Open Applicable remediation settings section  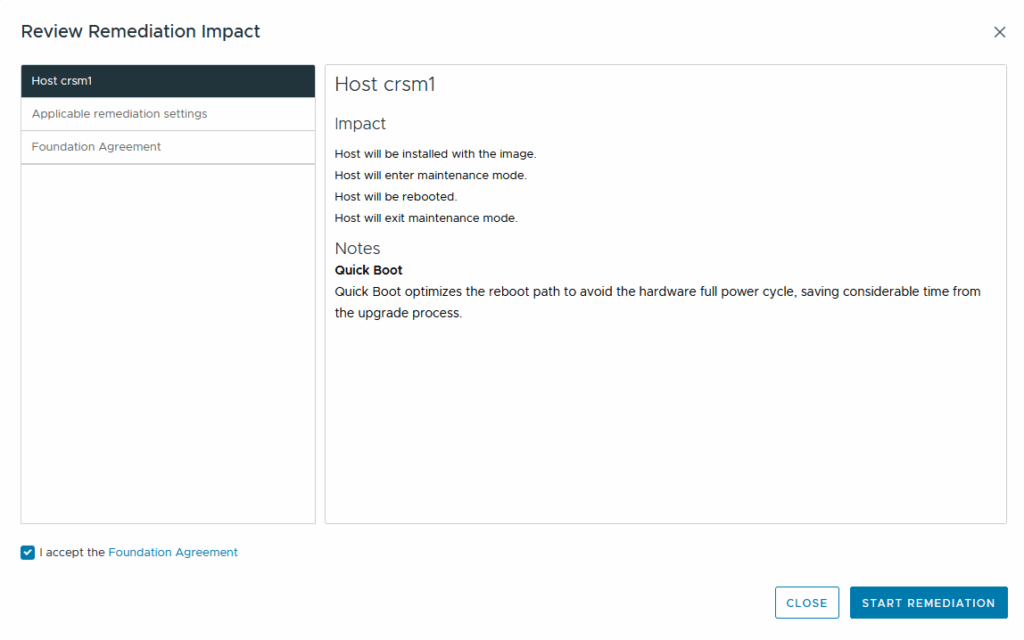pos(168,114)
